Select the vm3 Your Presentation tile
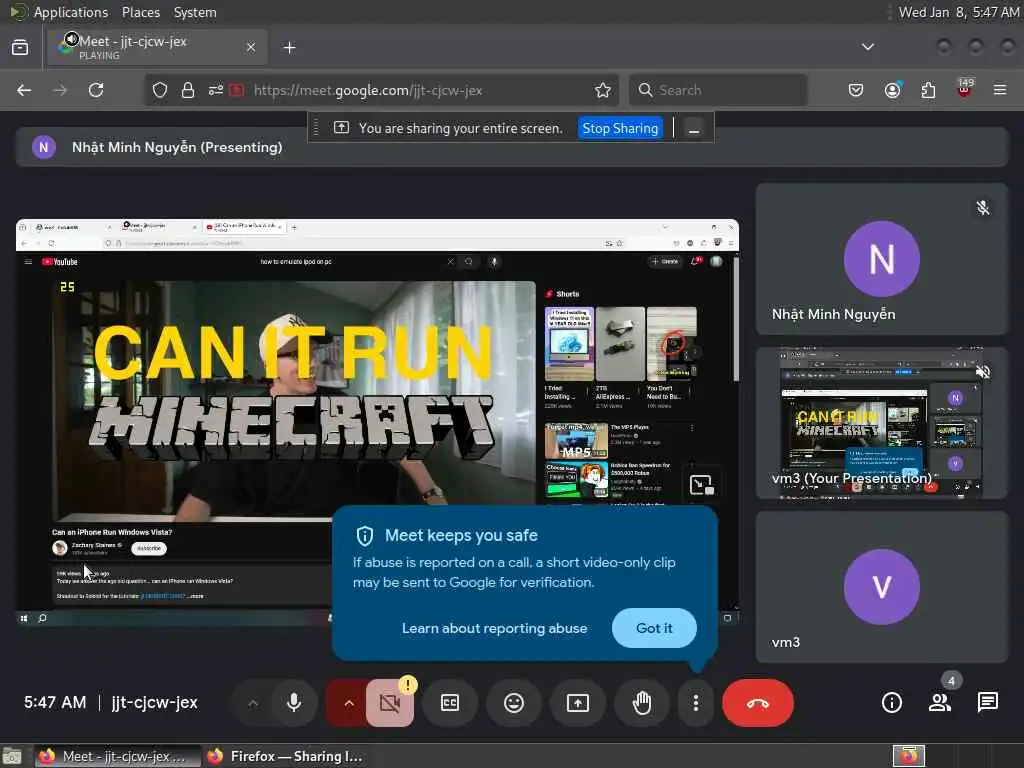 [882, 423]
